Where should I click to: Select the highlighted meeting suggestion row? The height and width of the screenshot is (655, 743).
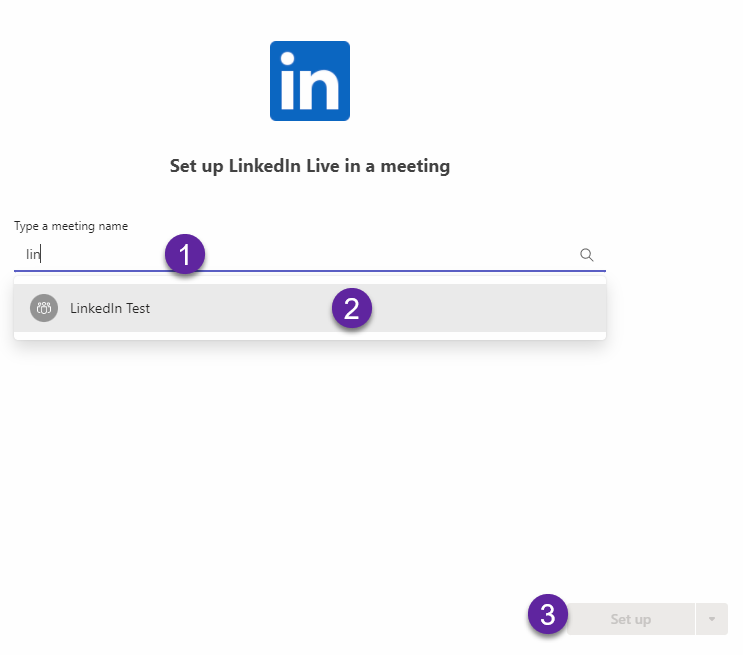pos(310,308)
